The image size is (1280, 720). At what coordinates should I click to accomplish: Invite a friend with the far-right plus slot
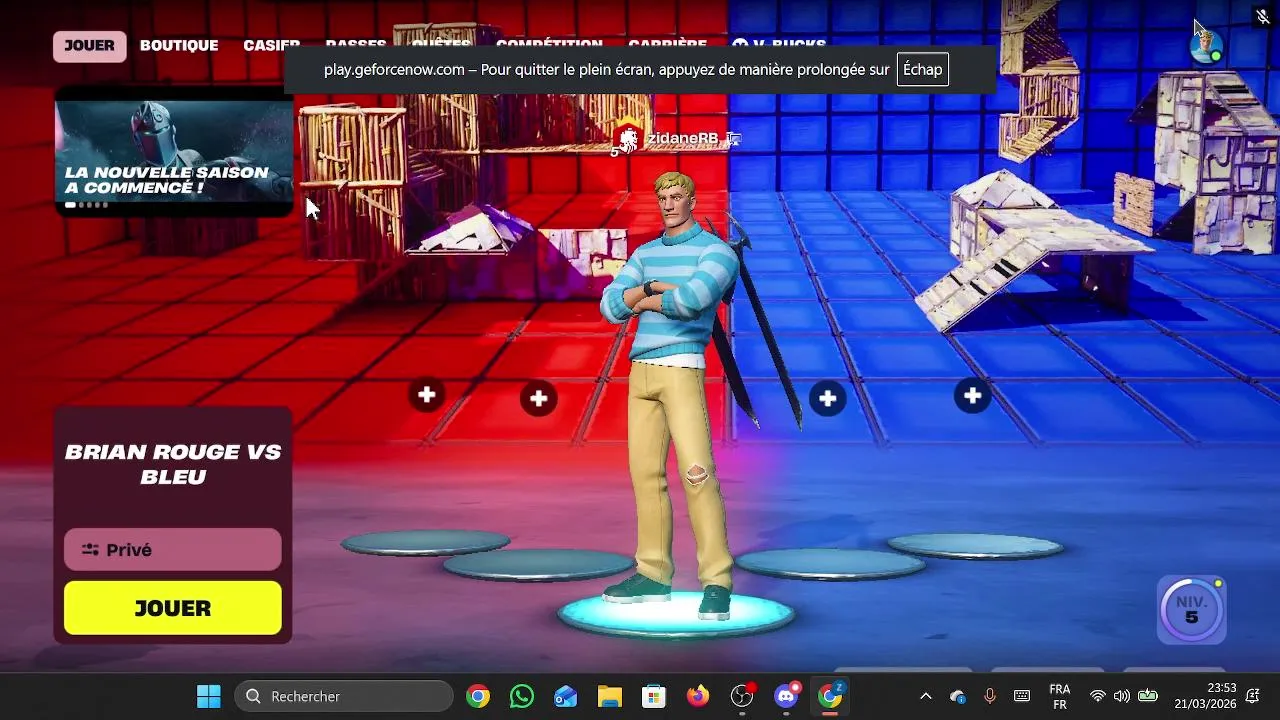point(972,396)
